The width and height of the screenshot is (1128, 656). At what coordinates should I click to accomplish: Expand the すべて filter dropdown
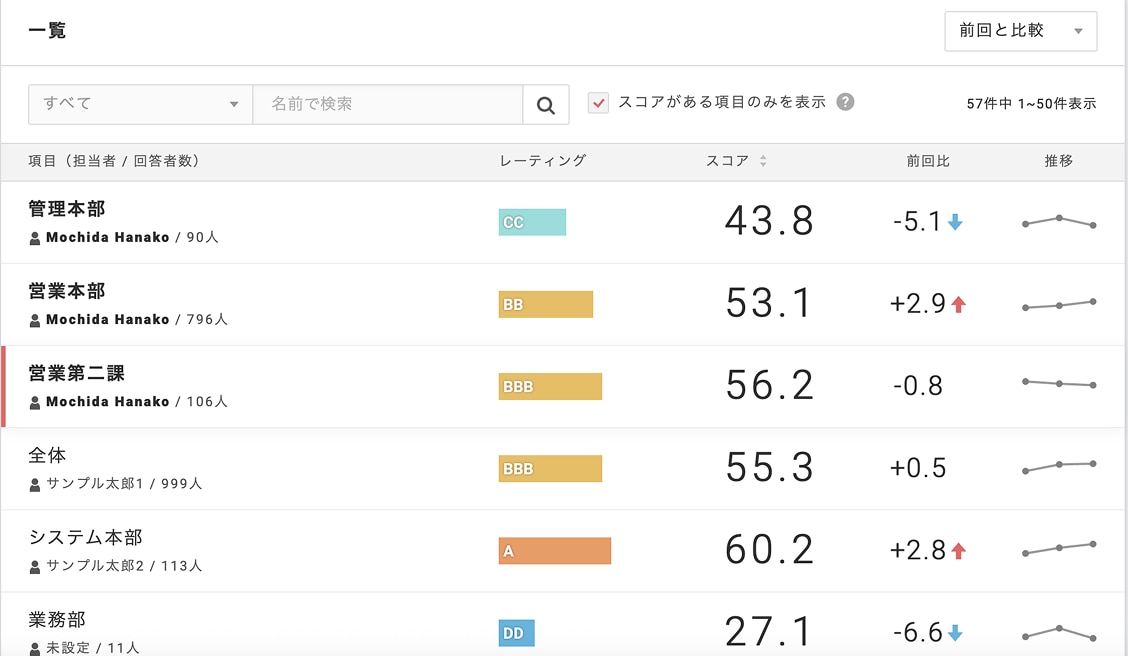click(x=140, y=104)
